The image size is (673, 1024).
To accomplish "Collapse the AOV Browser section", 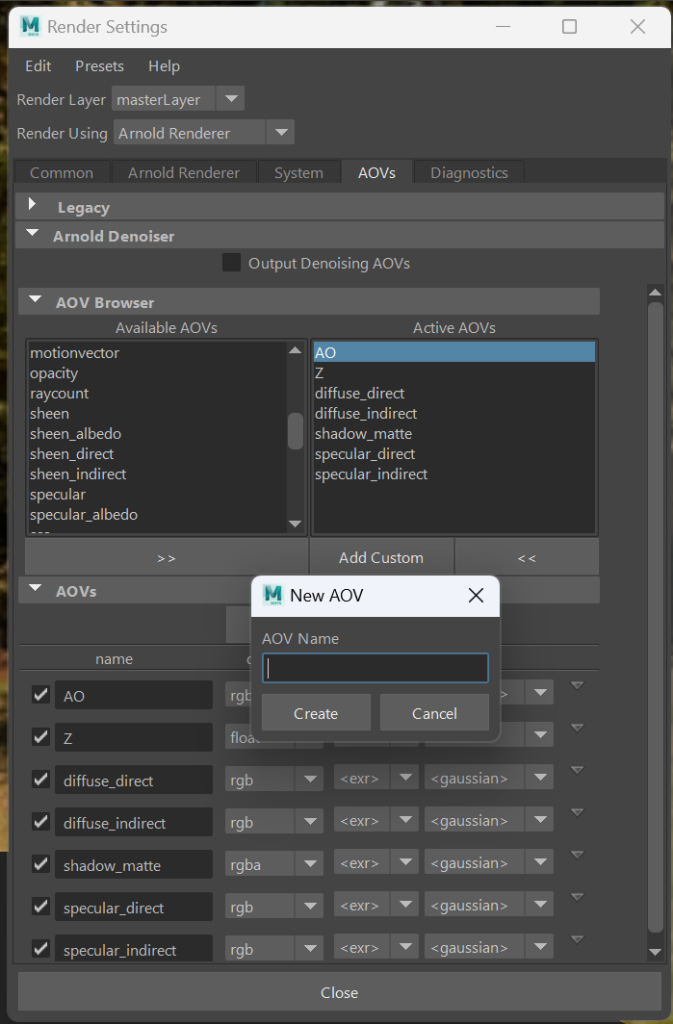I will (x=35, y=300).
